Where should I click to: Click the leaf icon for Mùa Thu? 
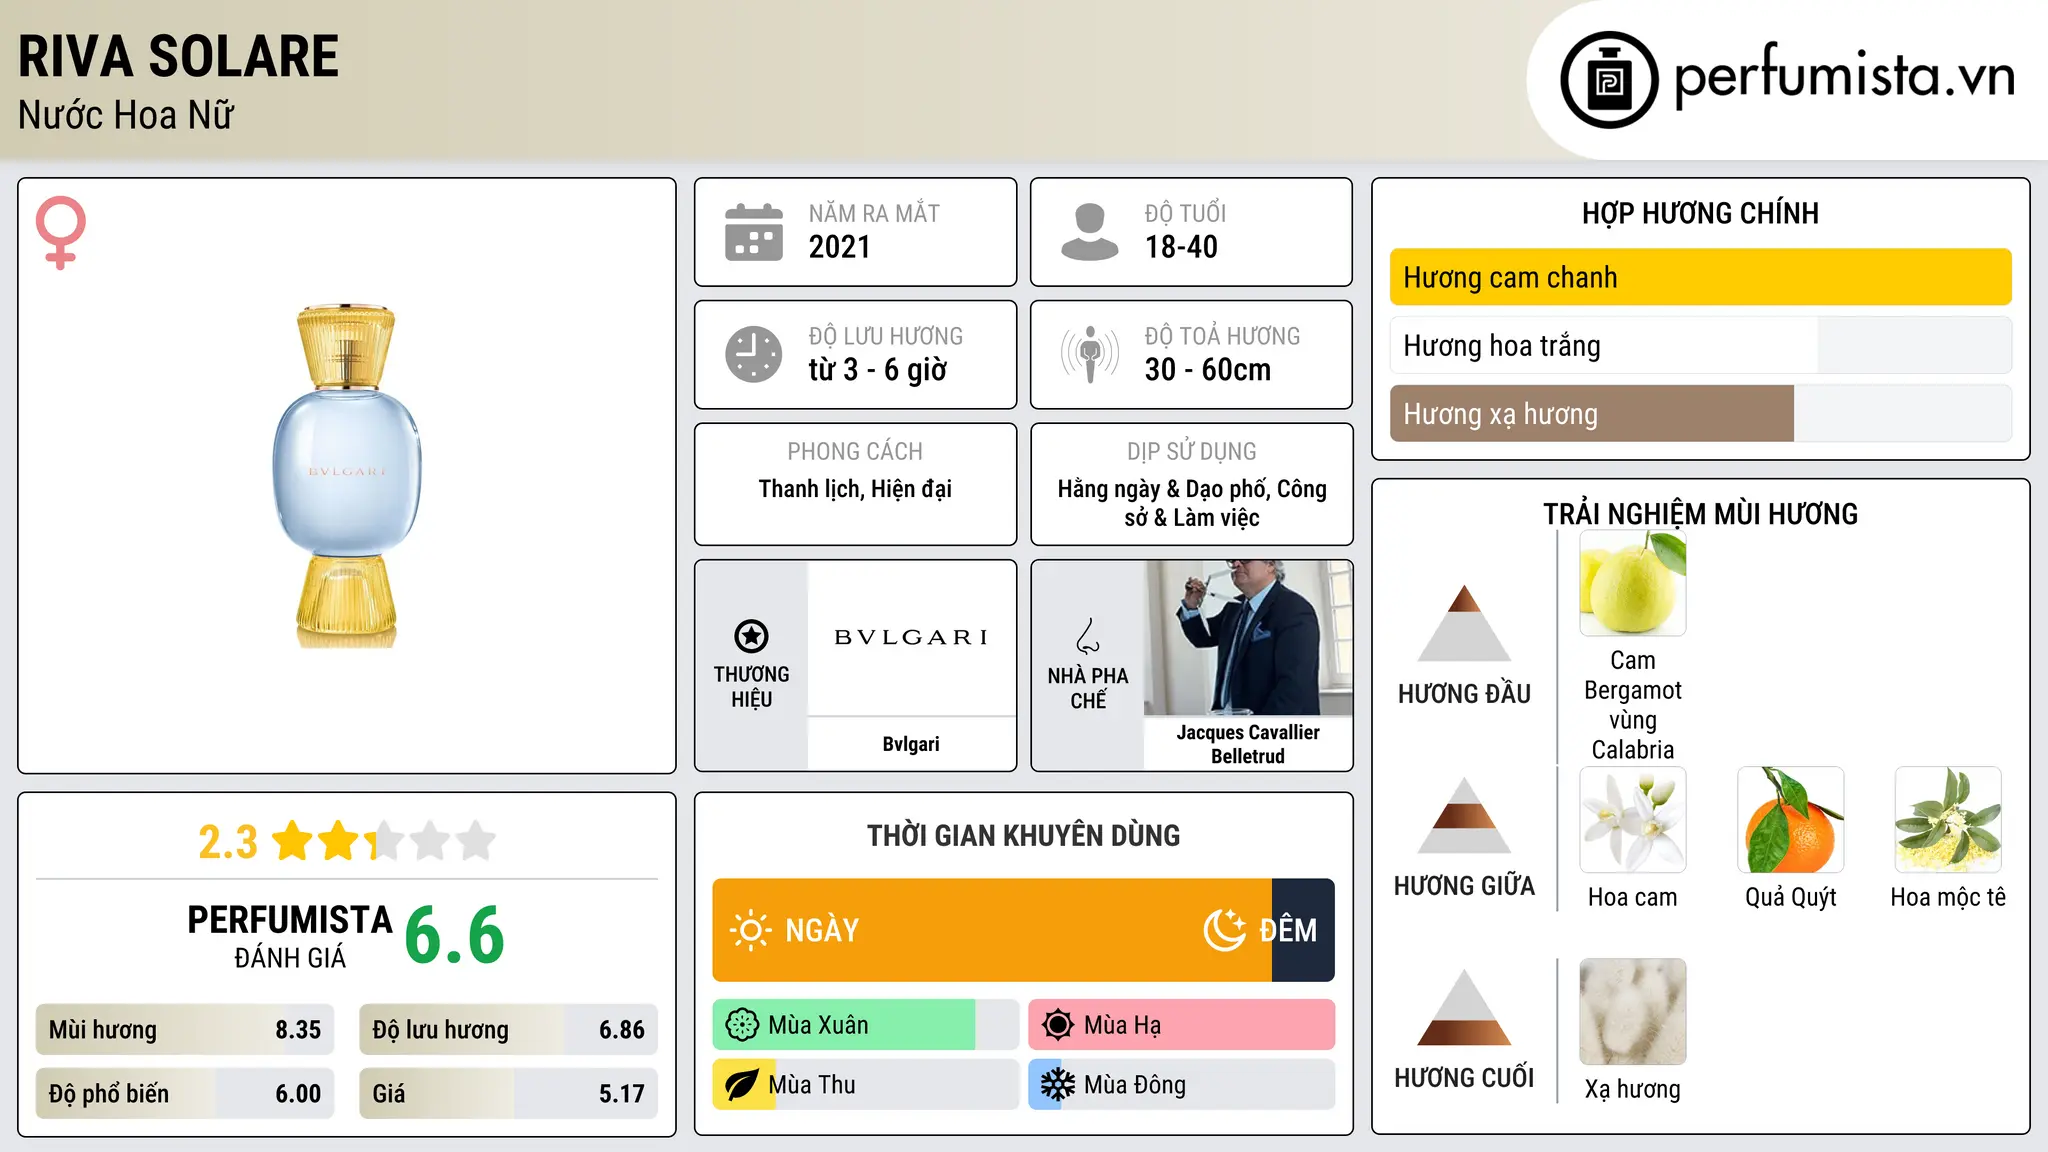click(742, 1085)
